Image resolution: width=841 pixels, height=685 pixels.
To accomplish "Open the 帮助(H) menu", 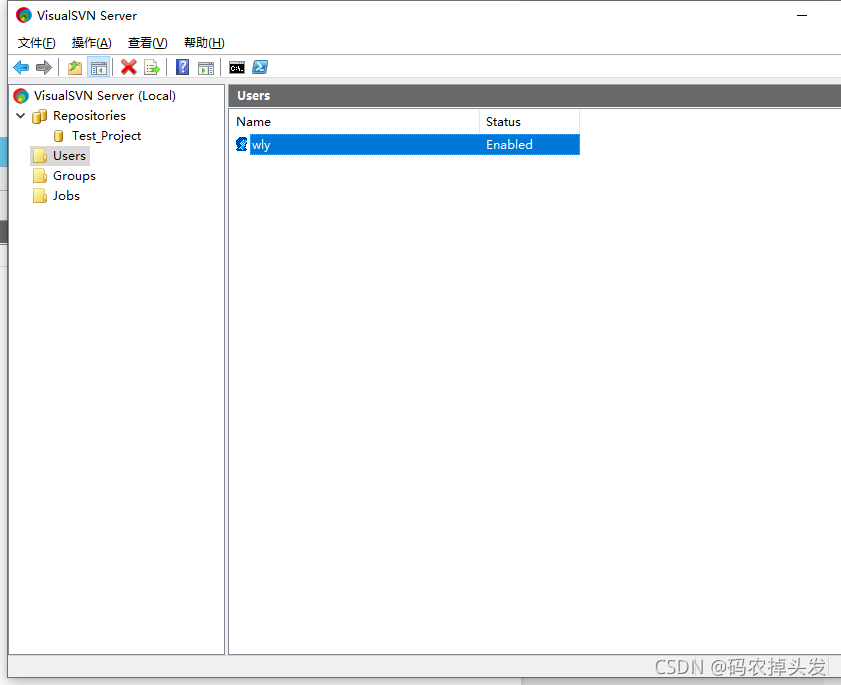I will point(204,43).
